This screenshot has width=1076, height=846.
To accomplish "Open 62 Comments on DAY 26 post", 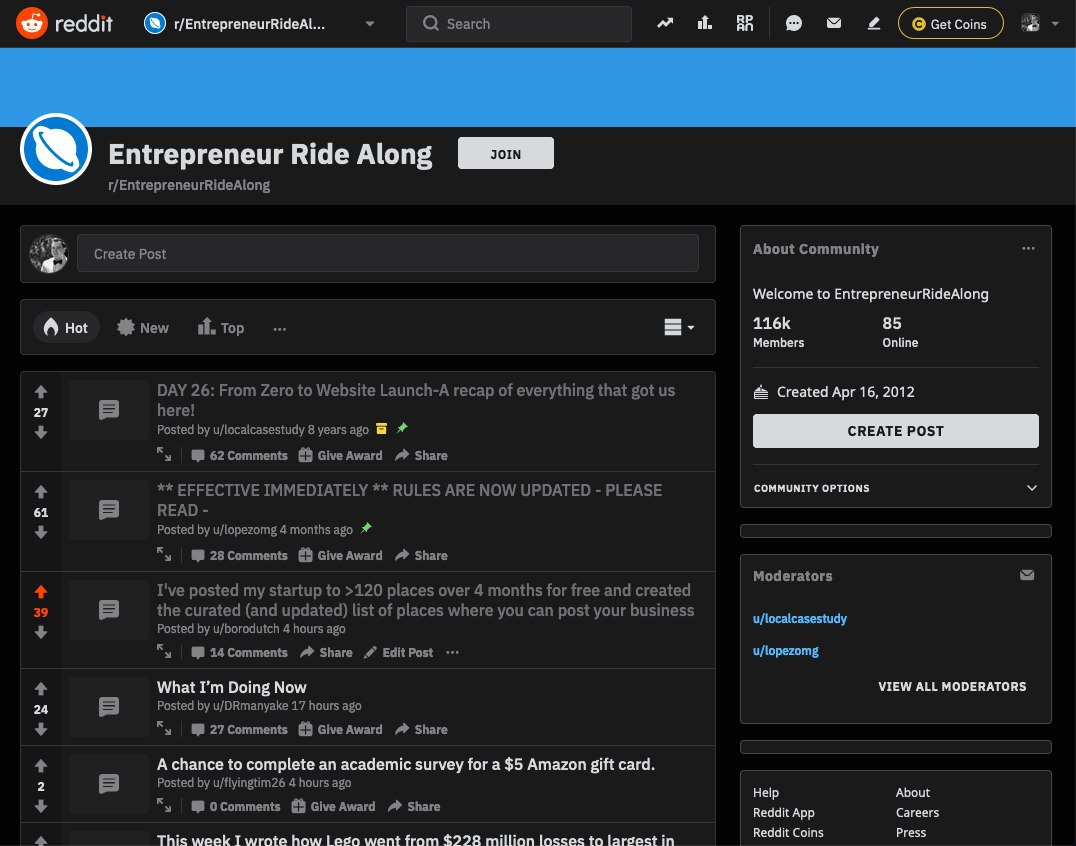I will pos(239,455).
